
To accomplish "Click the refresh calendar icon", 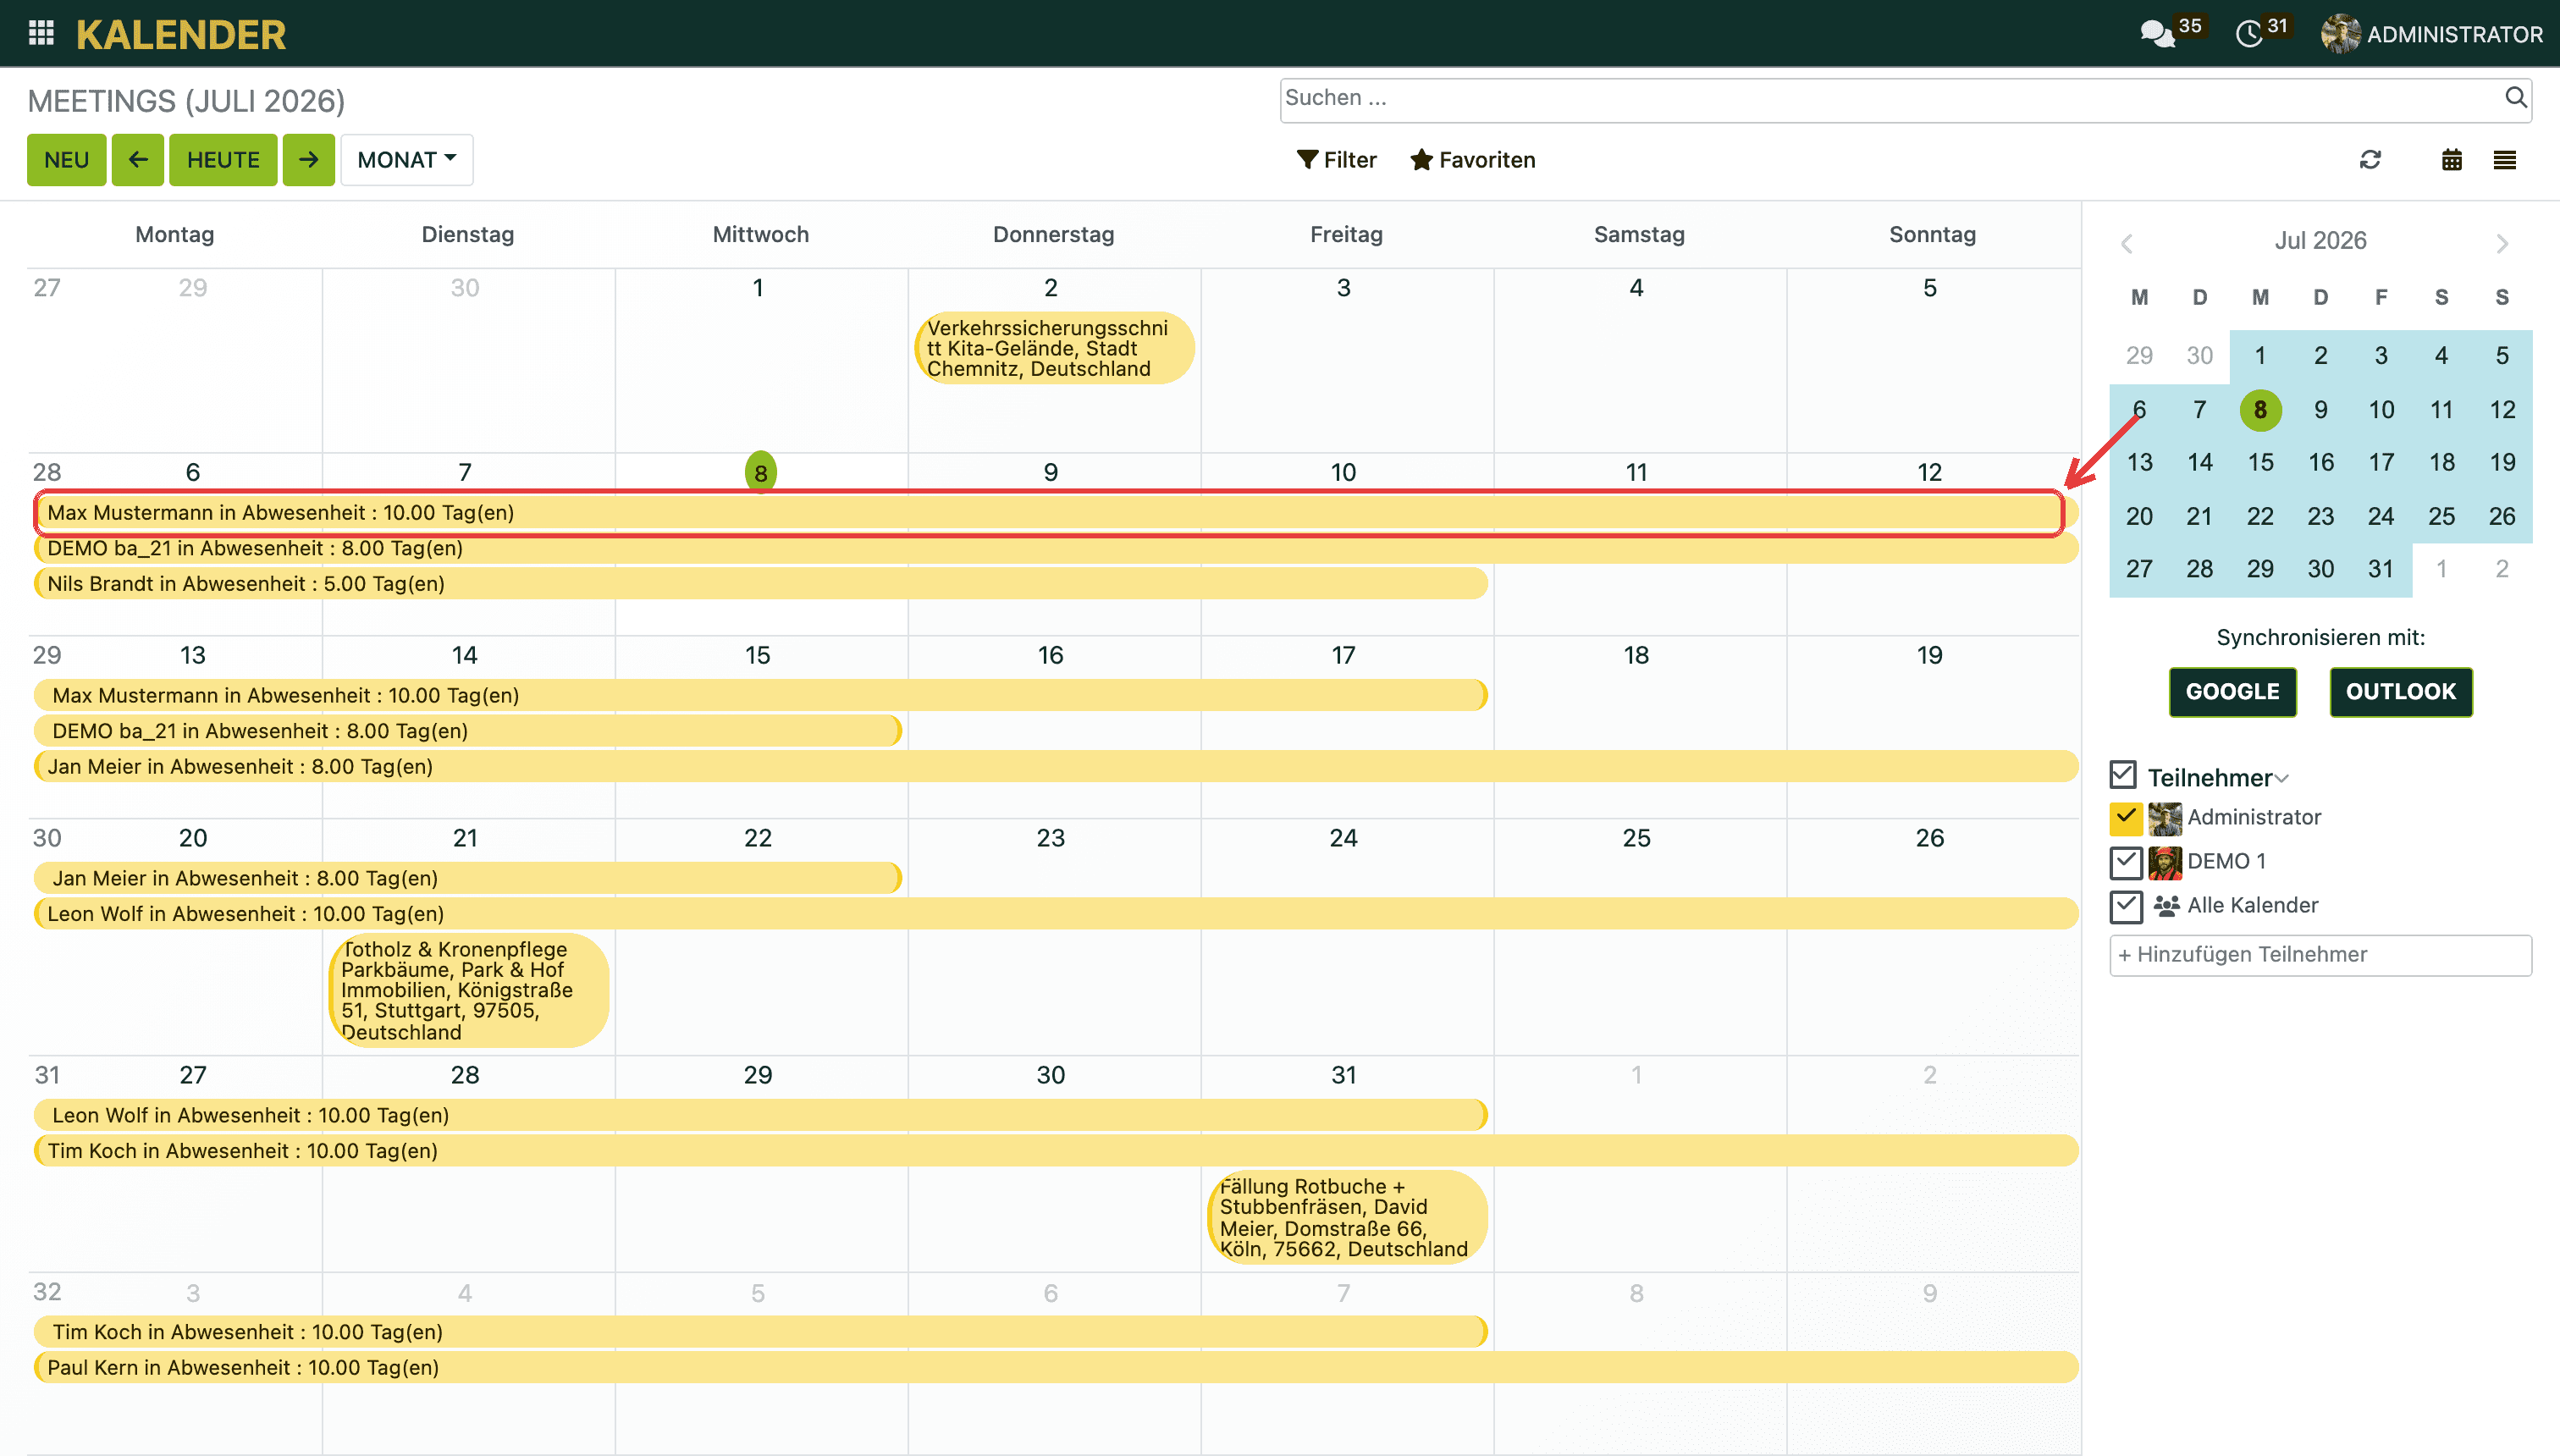I will coord(2370,160).
